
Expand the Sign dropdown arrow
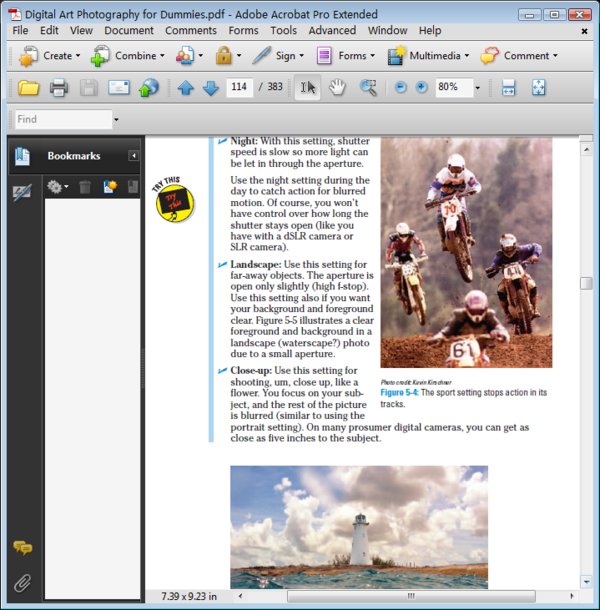click(302, 56)
